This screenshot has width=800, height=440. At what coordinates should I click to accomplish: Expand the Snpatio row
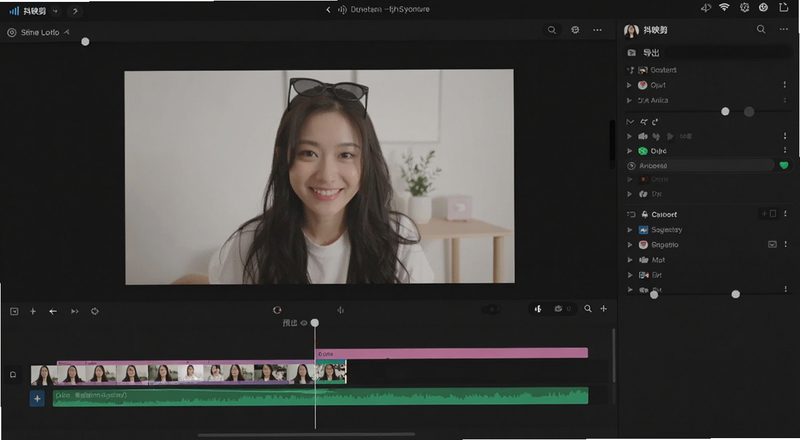pyautogui.click(x=630, y=245)
